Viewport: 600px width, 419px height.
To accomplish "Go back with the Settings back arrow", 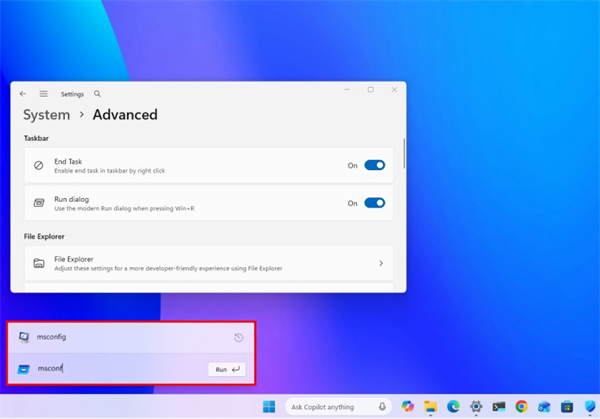I will 23,94.
